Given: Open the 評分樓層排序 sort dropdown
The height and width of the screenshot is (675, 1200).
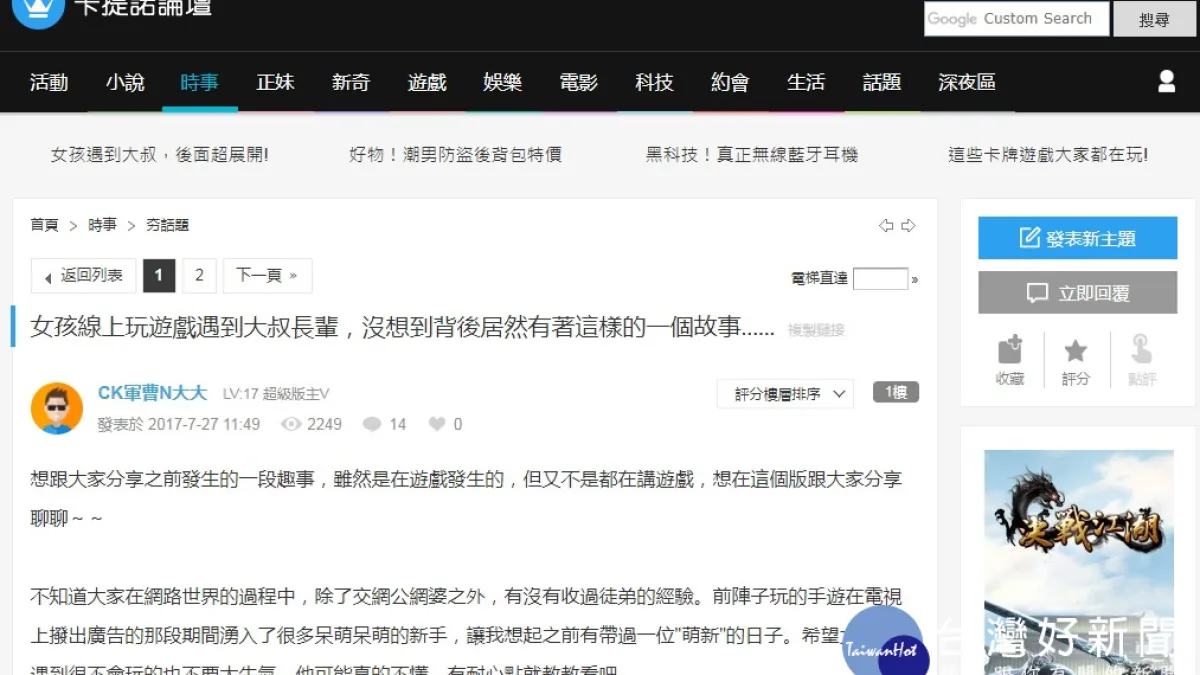Looking at the screenshot, I should (785, 394).
